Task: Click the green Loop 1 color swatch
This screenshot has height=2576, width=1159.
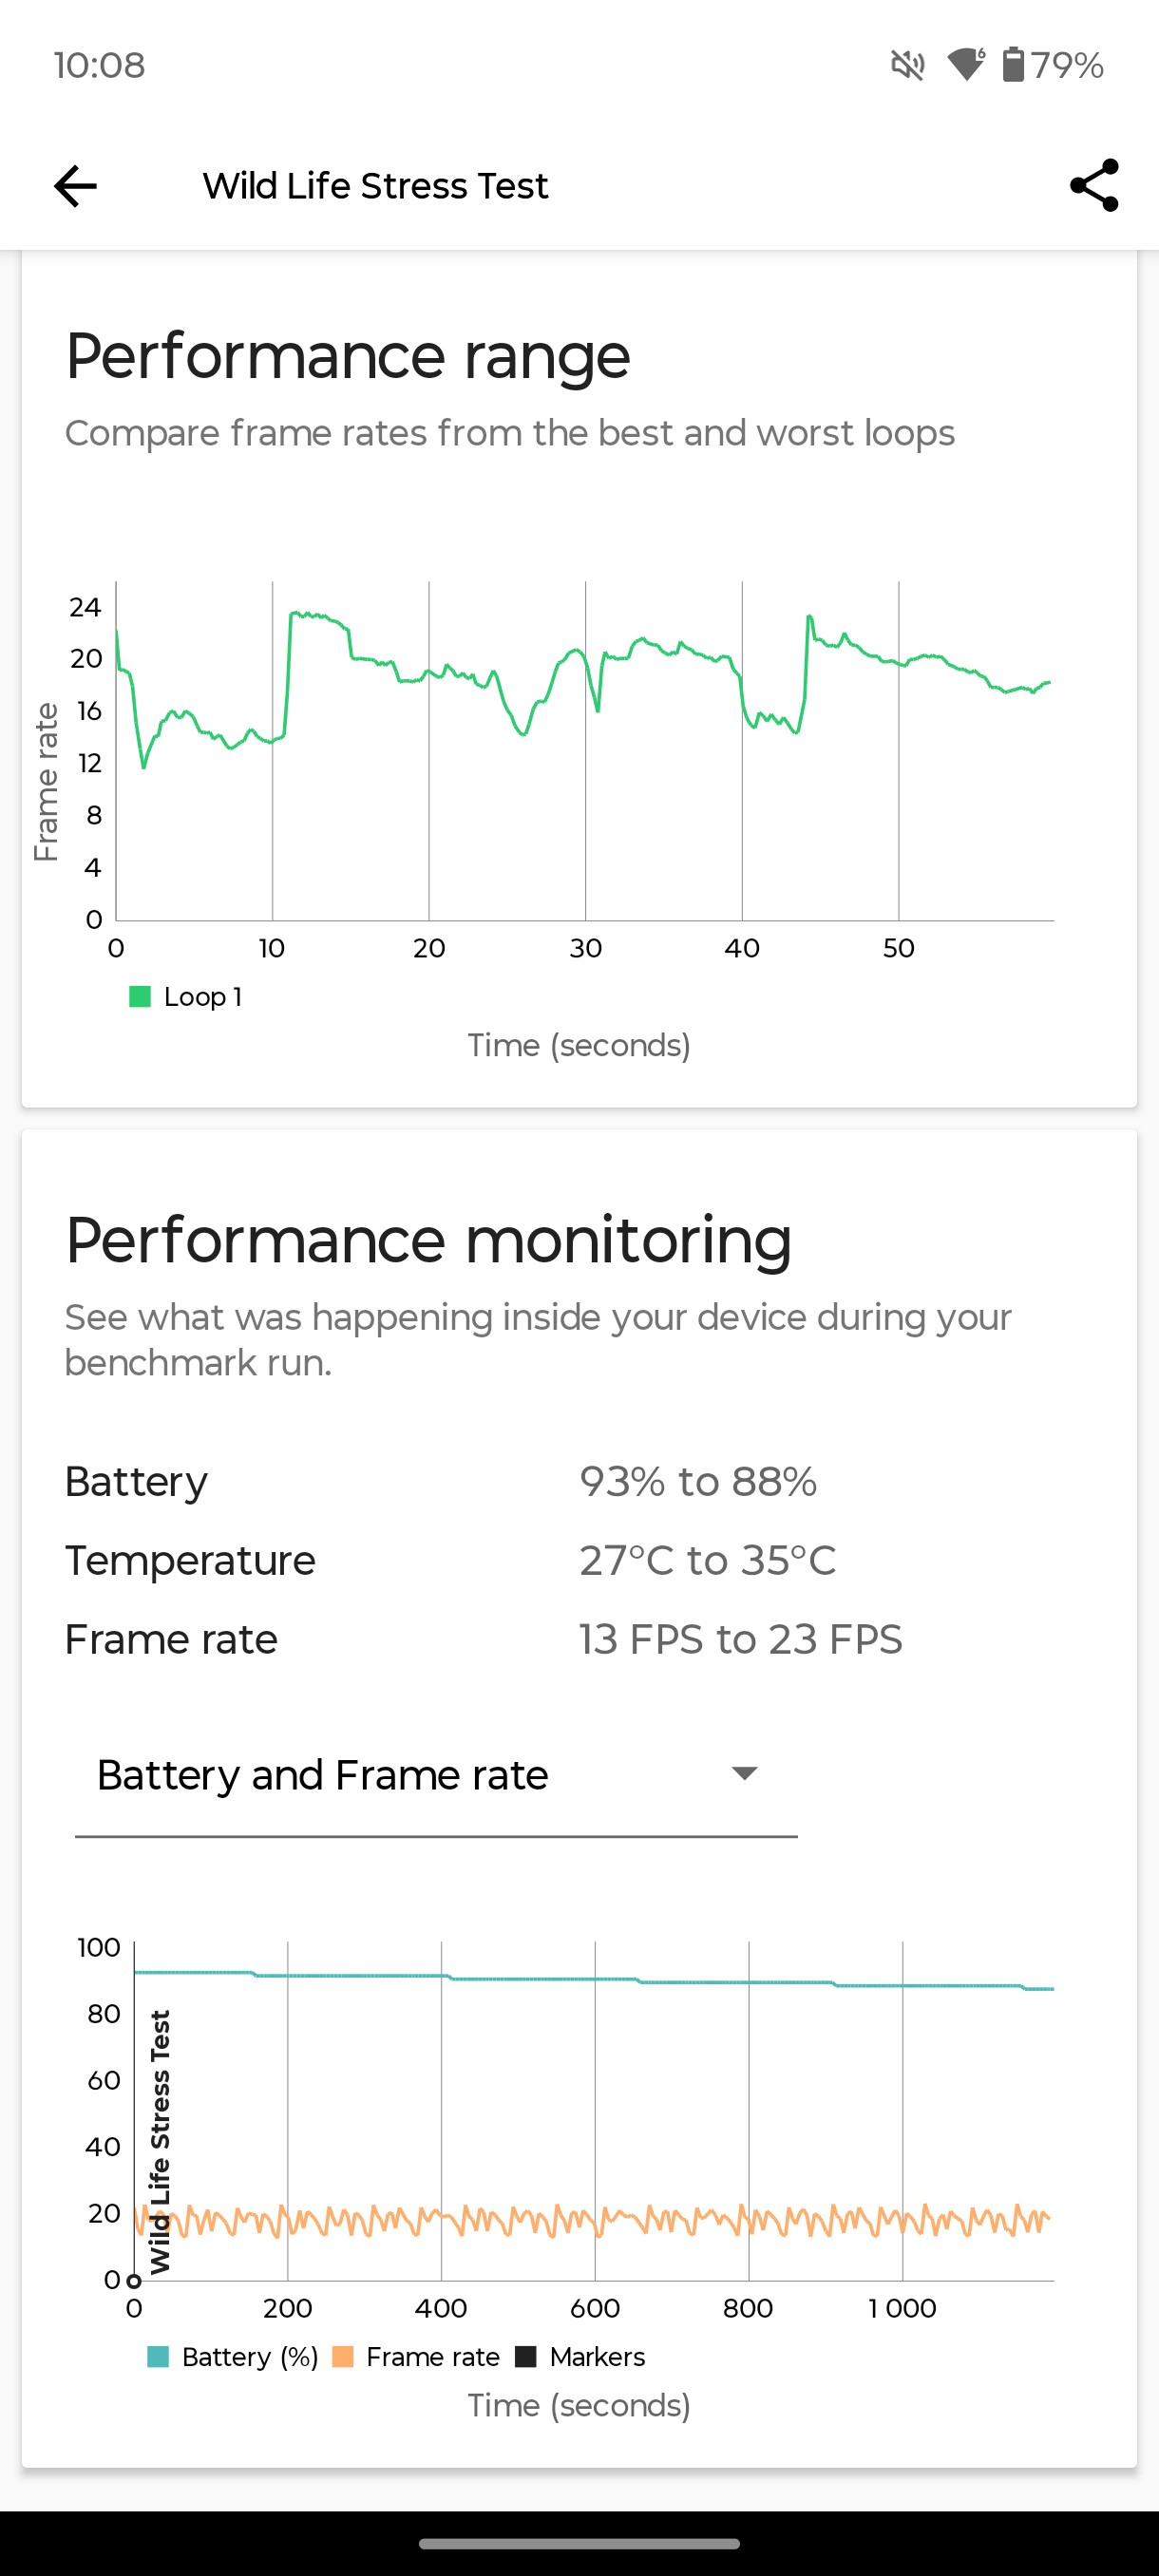Action: point(140,997)
